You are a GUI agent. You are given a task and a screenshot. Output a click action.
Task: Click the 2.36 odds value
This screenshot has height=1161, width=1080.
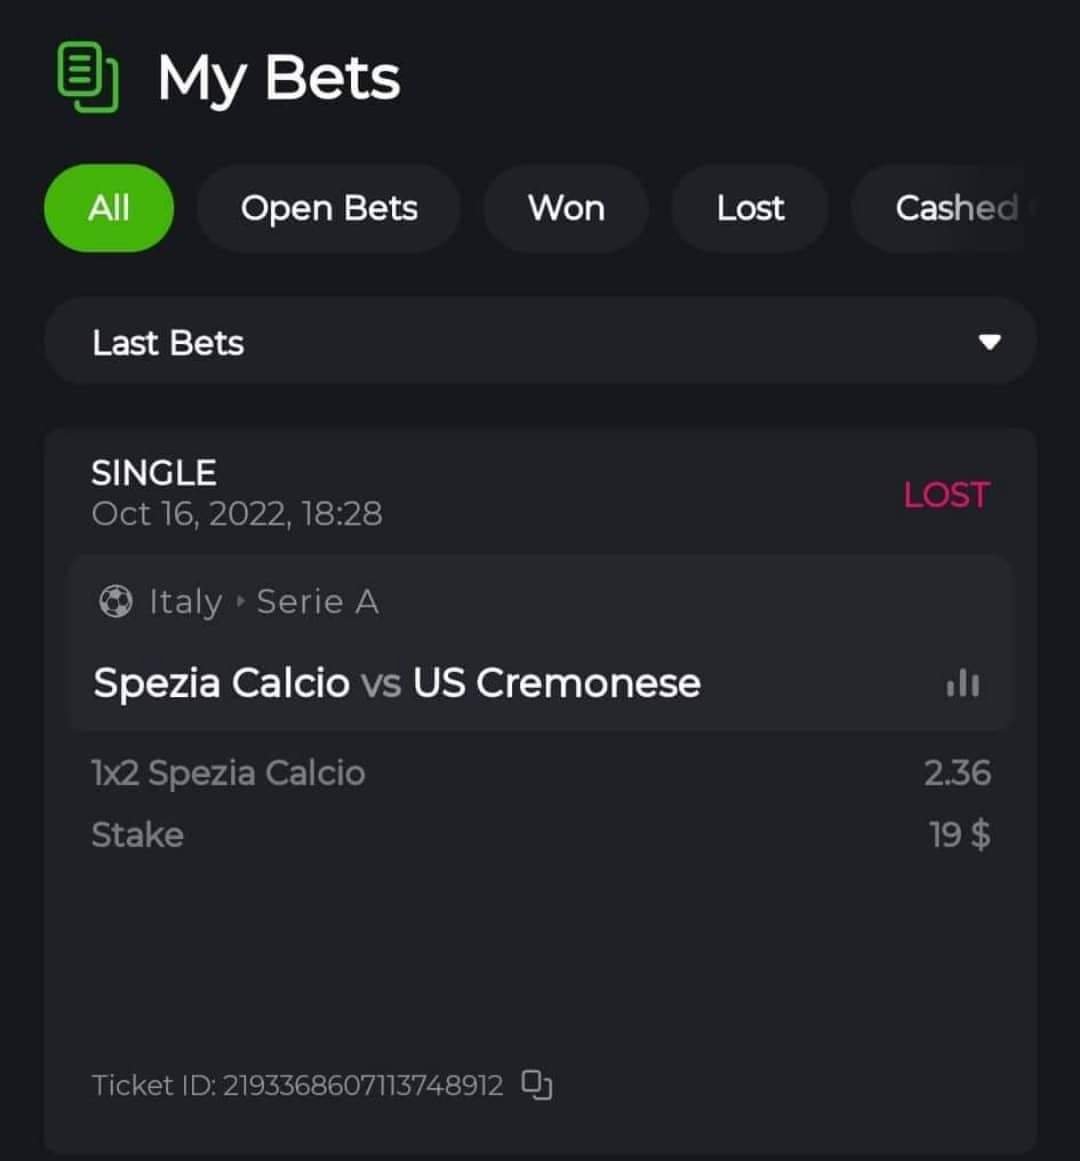pyautogui.click(x=957, y=773)
